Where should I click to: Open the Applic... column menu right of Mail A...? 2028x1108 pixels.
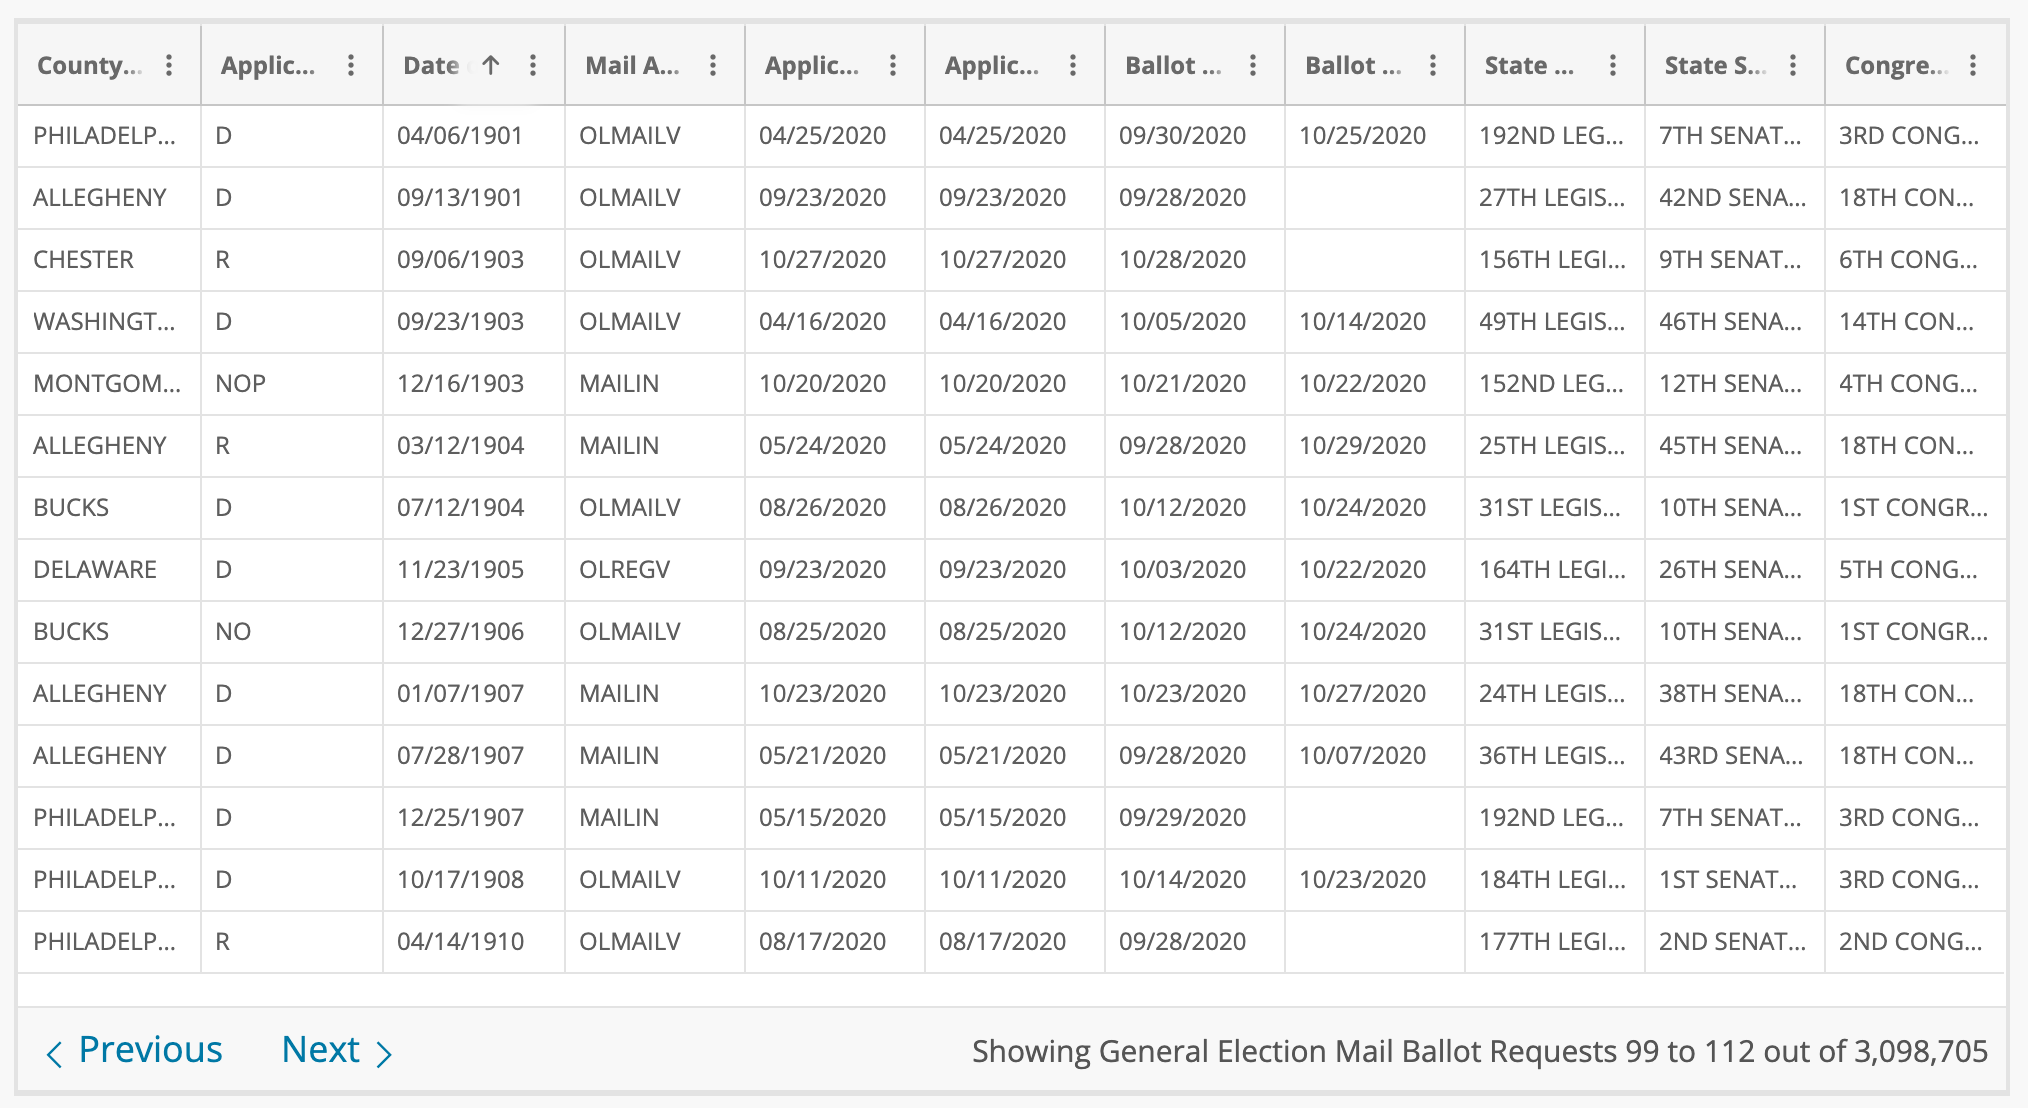(893, 66)
